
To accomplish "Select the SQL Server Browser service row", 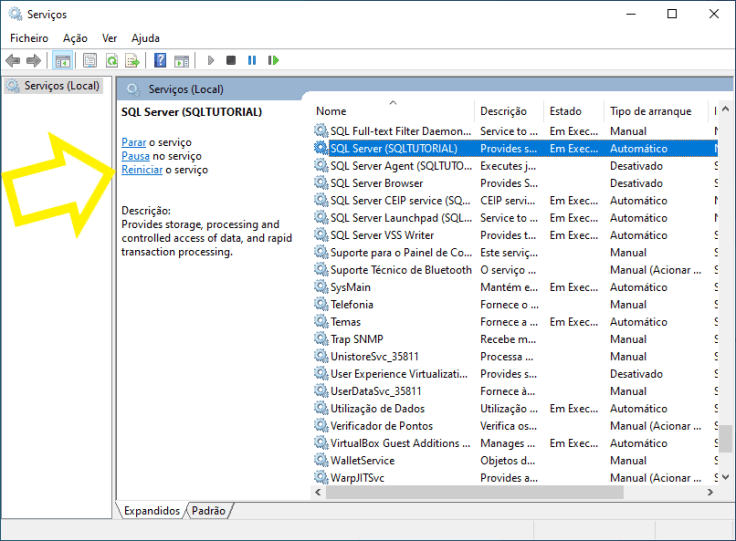I will [376, 183].
